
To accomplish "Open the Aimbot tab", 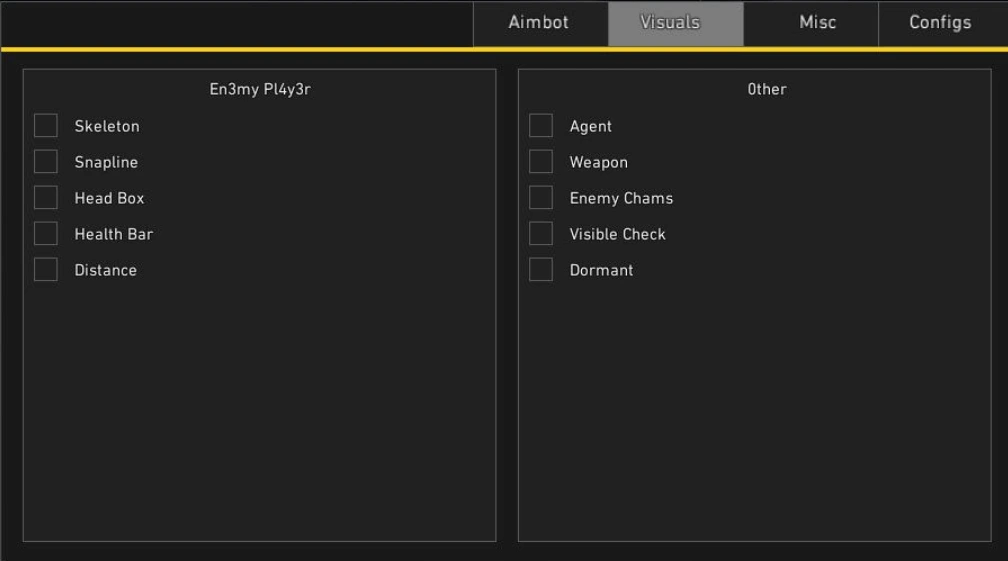I will [x=540, y=23].
